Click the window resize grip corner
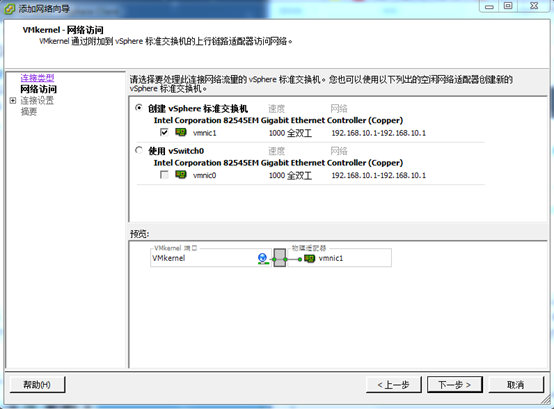This screenshot has width=554, height=409. (546, 399)
